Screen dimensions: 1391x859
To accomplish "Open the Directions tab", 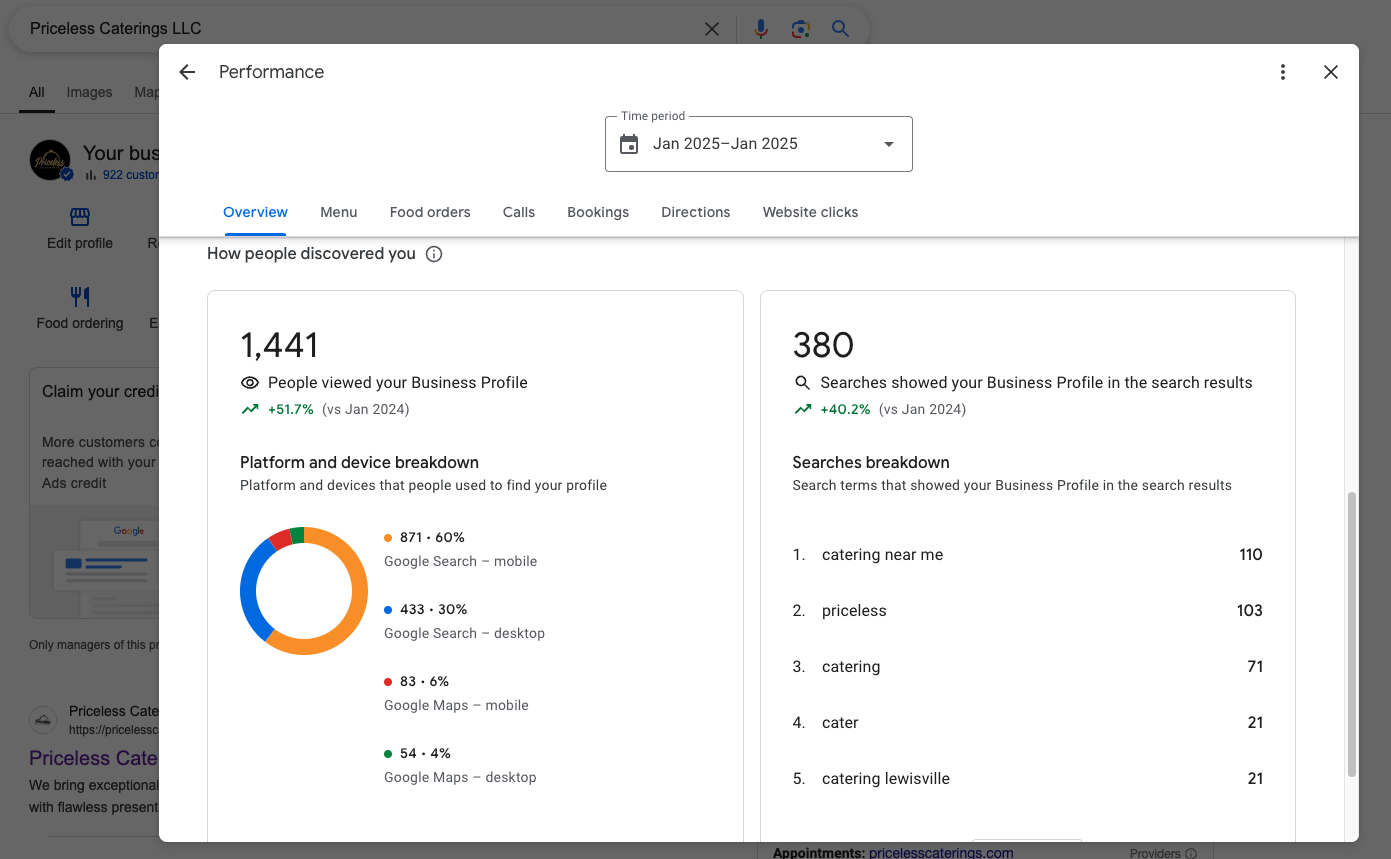I will pos(696,212).
